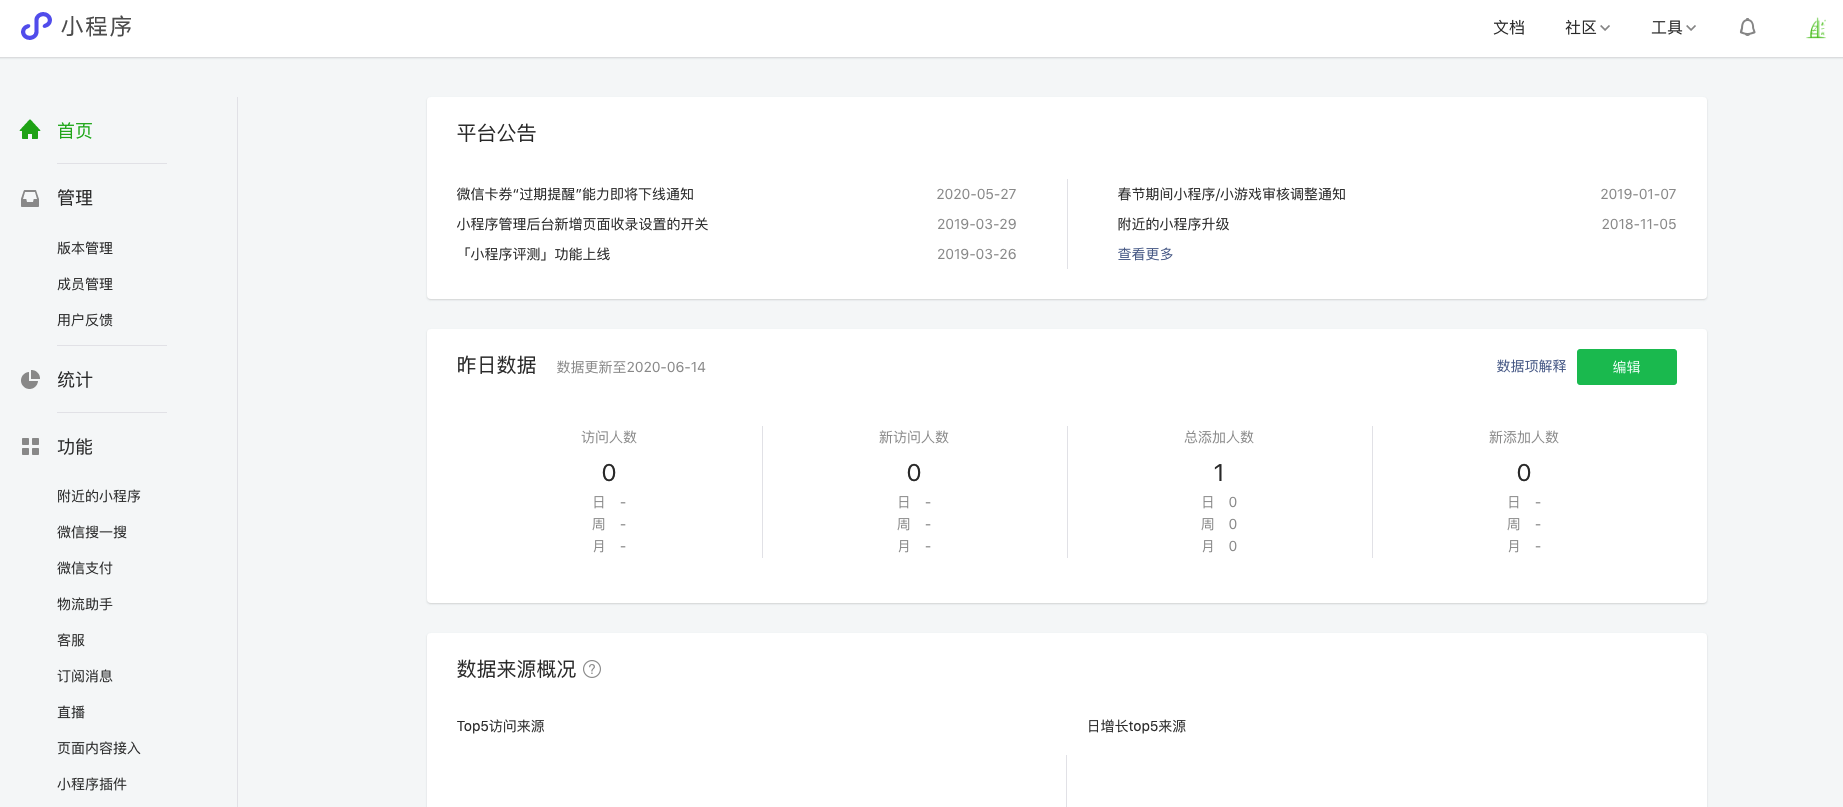Open announcement 「小程序评测」功能上线
This screenshot has width=1843, height=807.
(x=534, y=254)
